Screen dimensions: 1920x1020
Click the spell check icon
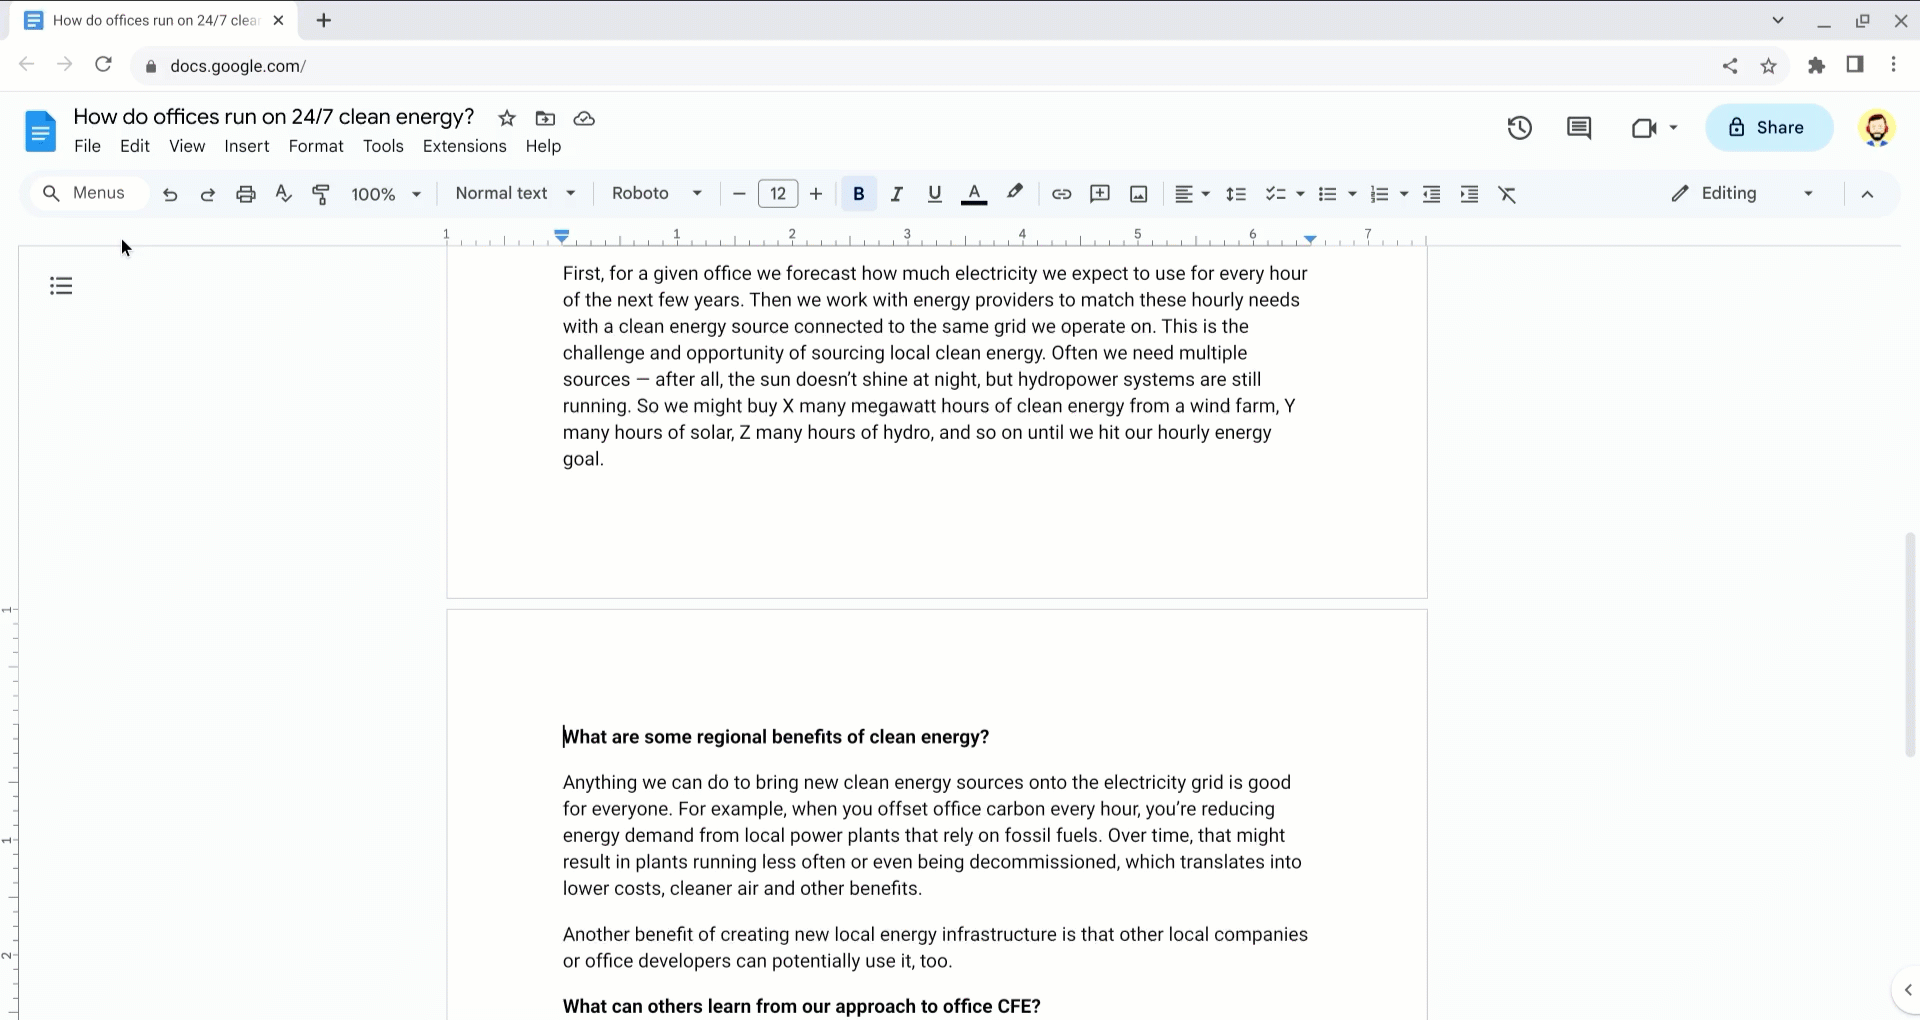(283, 194)
